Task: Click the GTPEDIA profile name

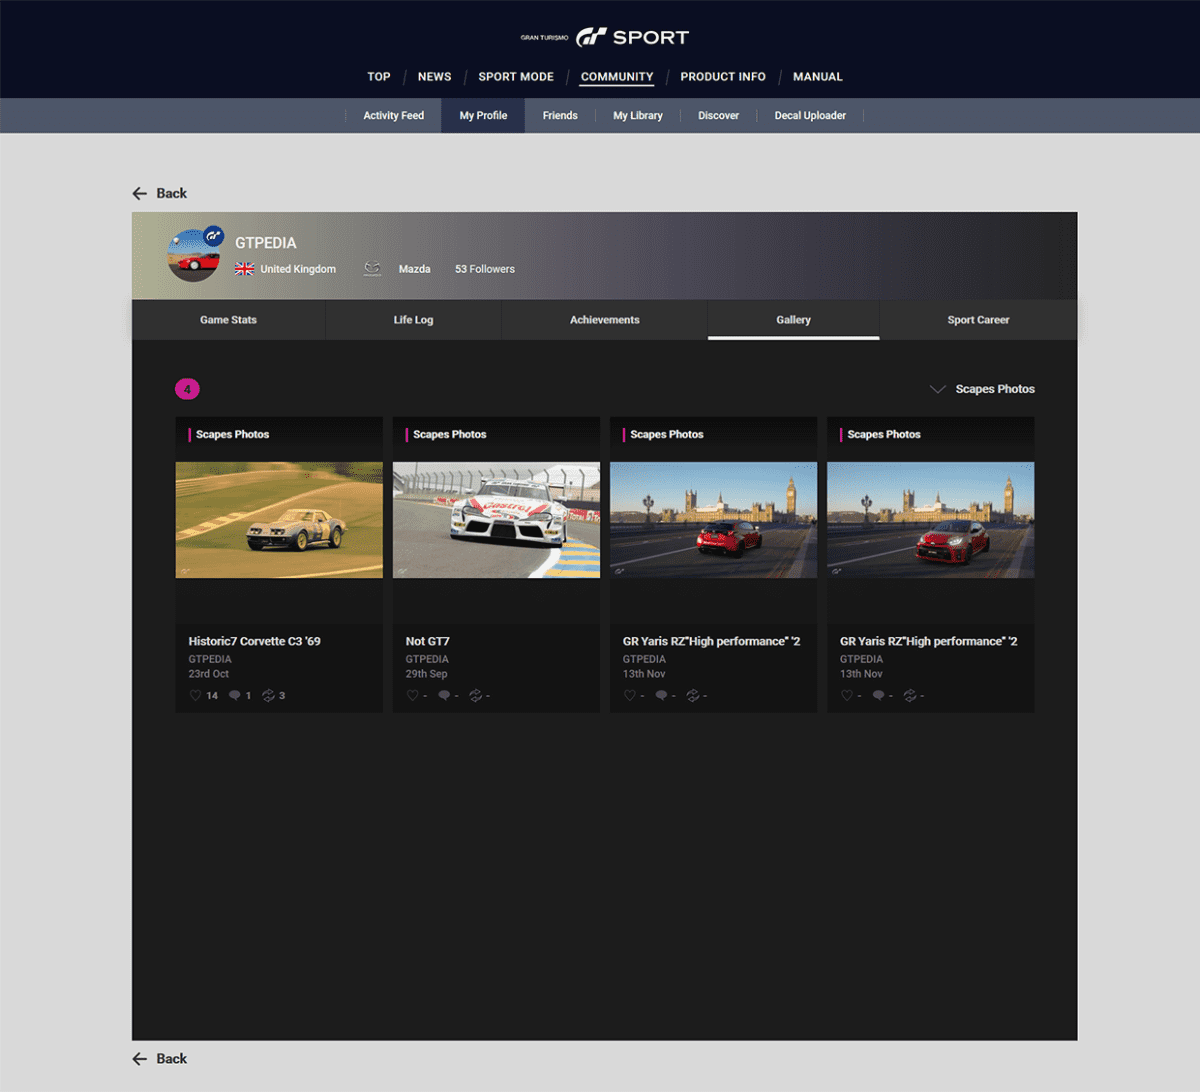Action: pyautogui.click(x=266, y=243)
